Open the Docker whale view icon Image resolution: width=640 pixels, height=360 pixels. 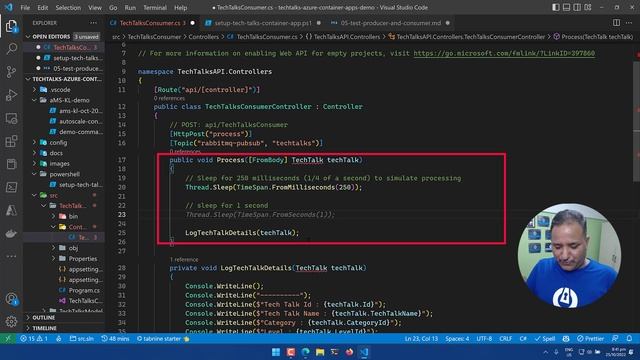pos(11,233)
